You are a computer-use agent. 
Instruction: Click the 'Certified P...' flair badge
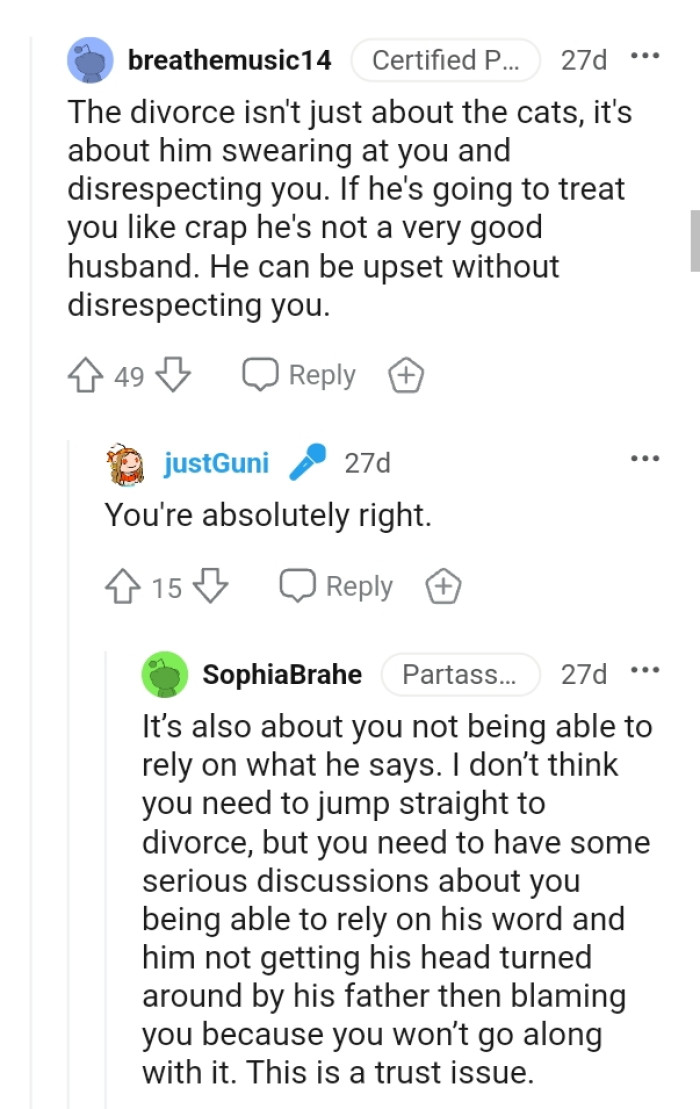[446, 59]
